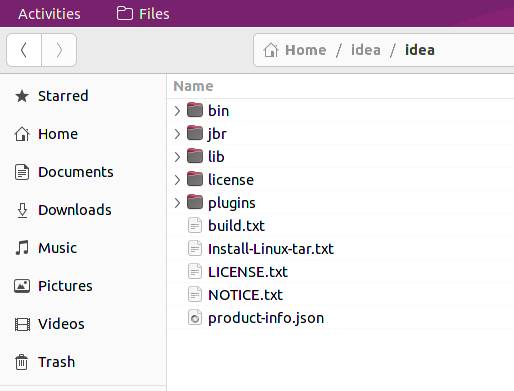The image size is (514, 391).
Task: Open Trash in the sidebar
Action: tap(83, 362)
